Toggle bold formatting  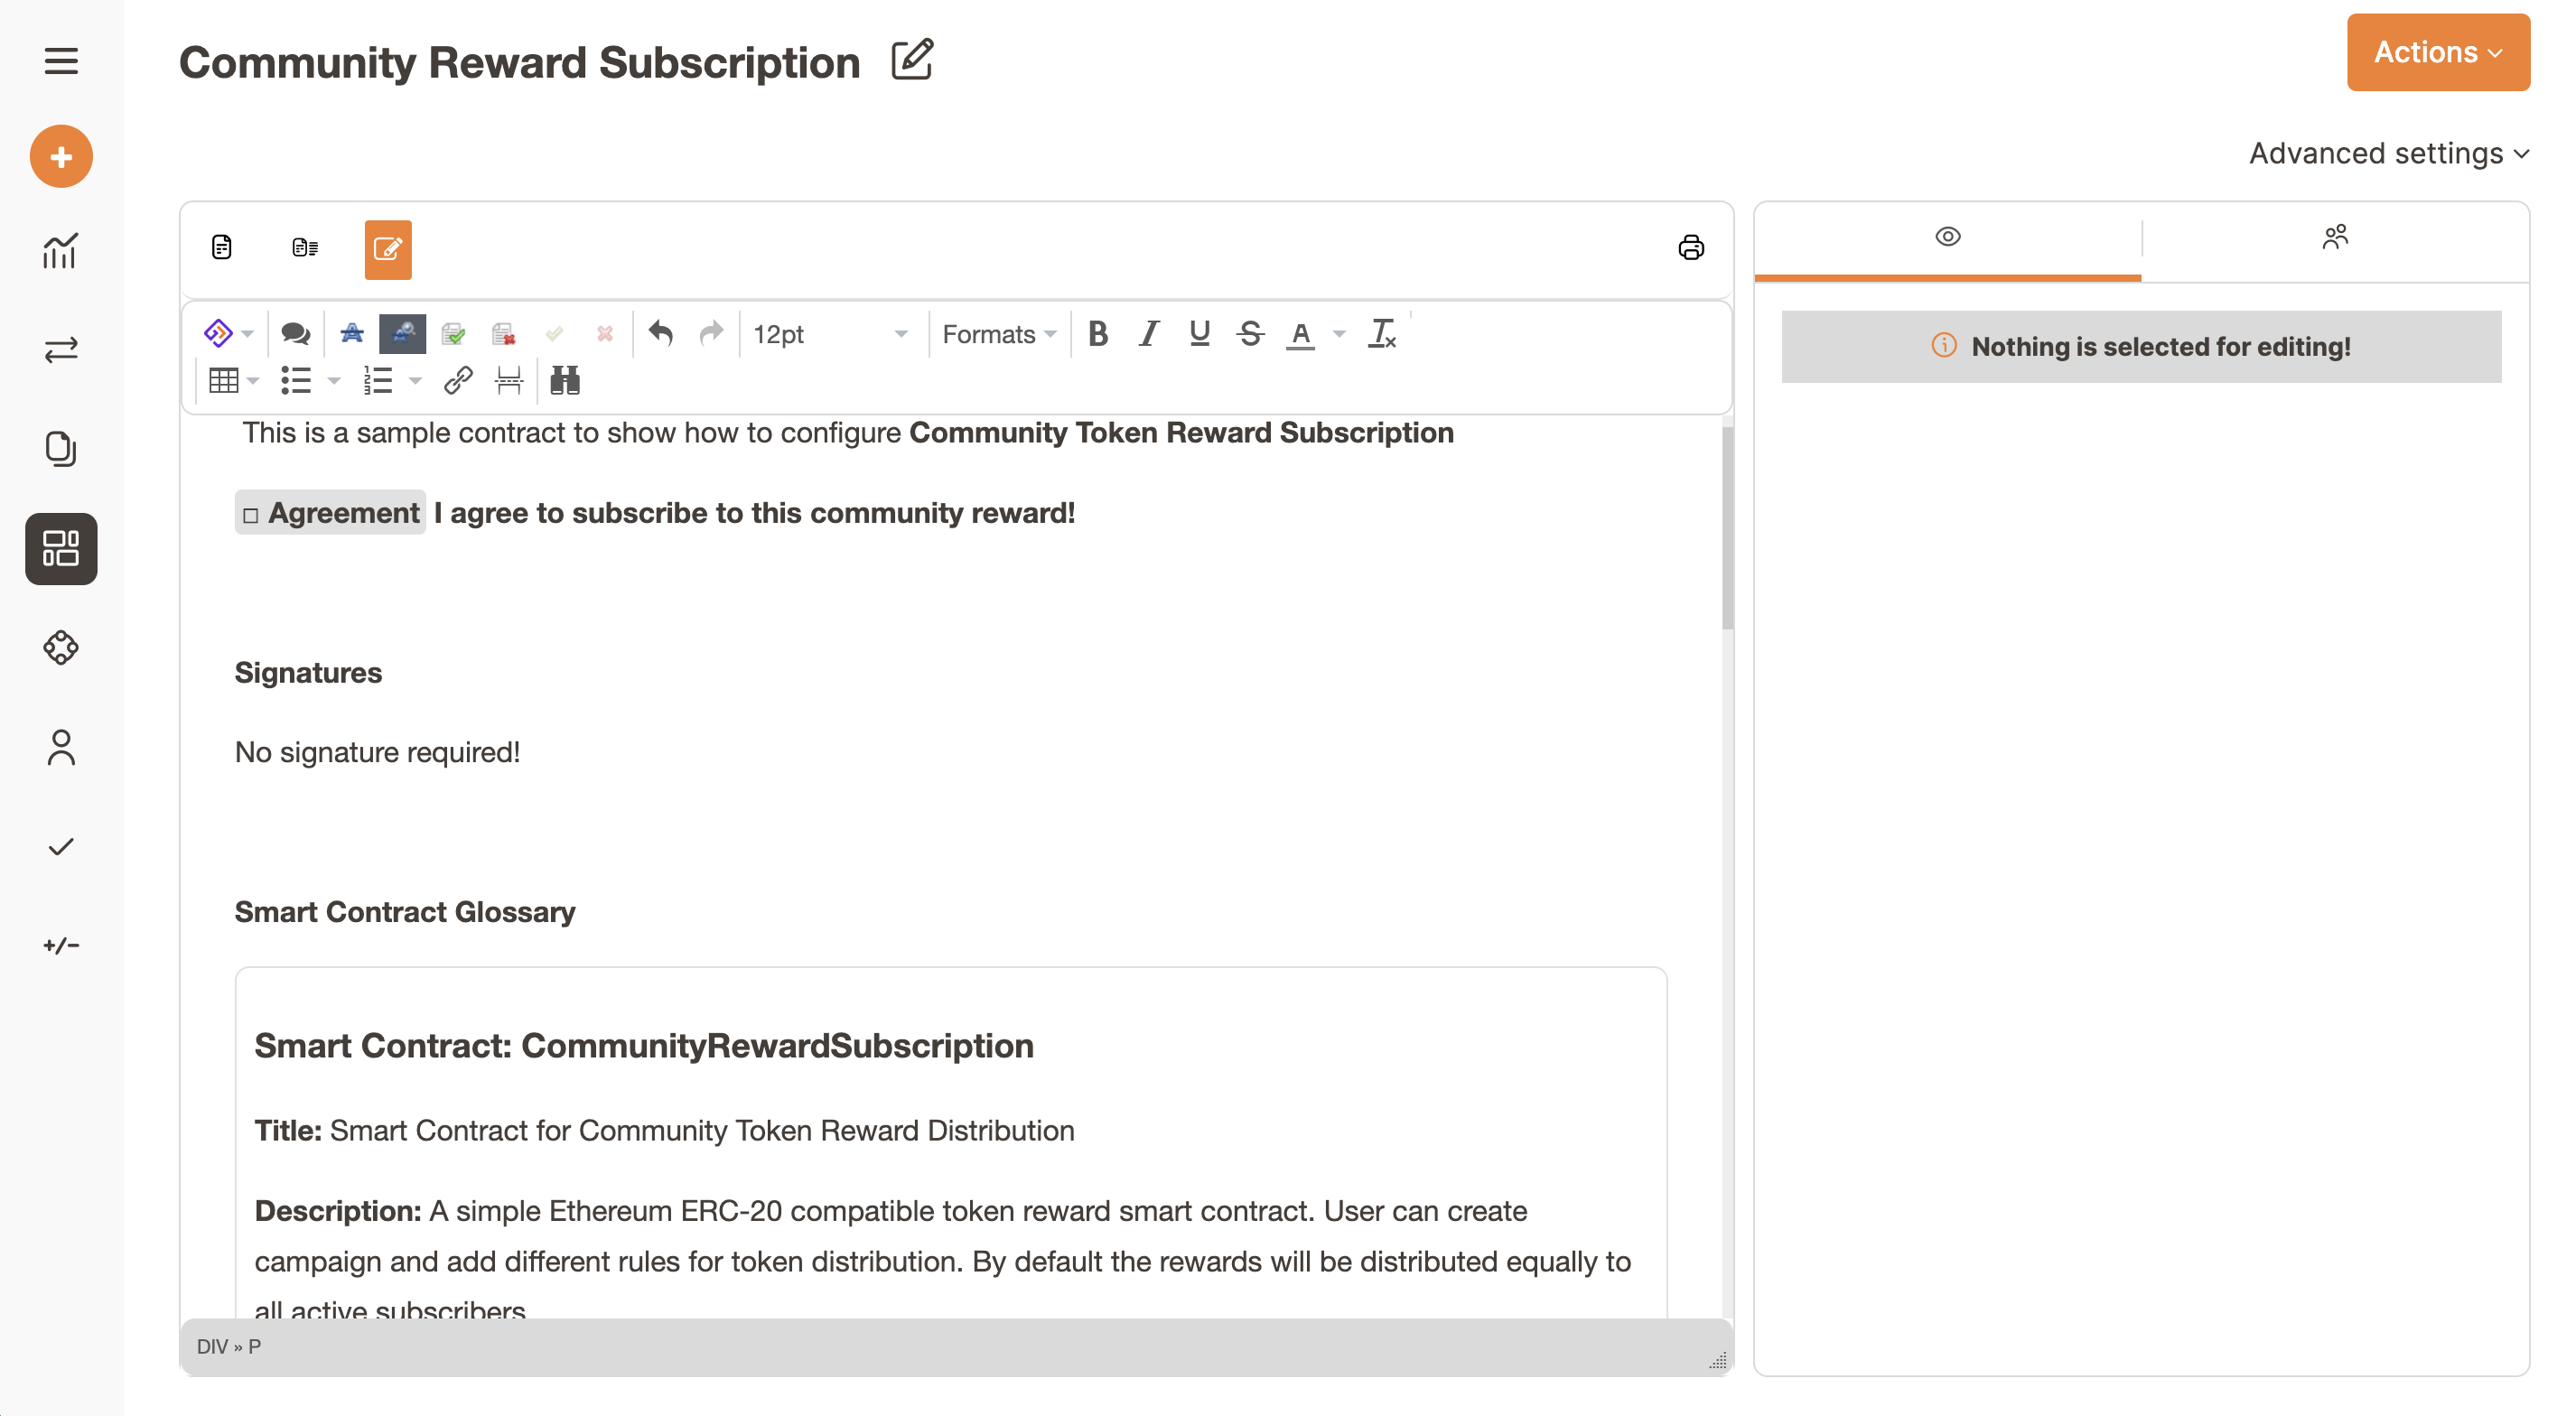pos(1098,333)
